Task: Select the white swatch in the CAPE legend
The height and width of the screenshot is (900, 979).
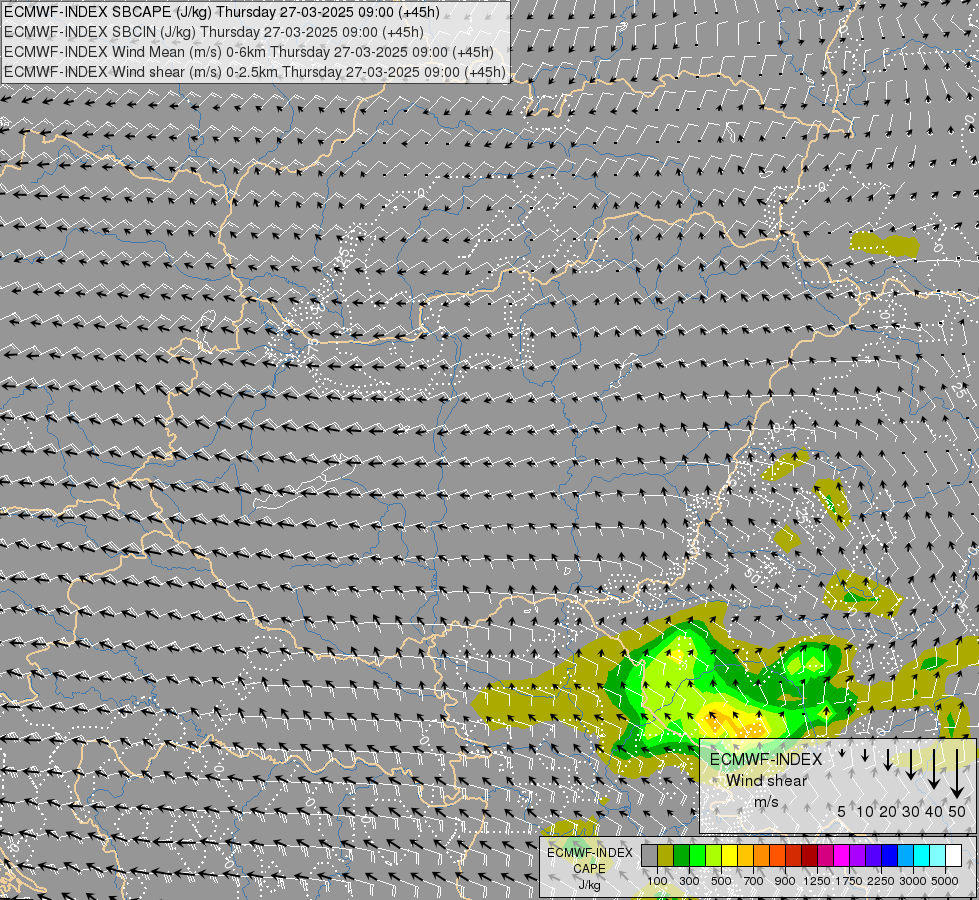Action: (954, 856)
